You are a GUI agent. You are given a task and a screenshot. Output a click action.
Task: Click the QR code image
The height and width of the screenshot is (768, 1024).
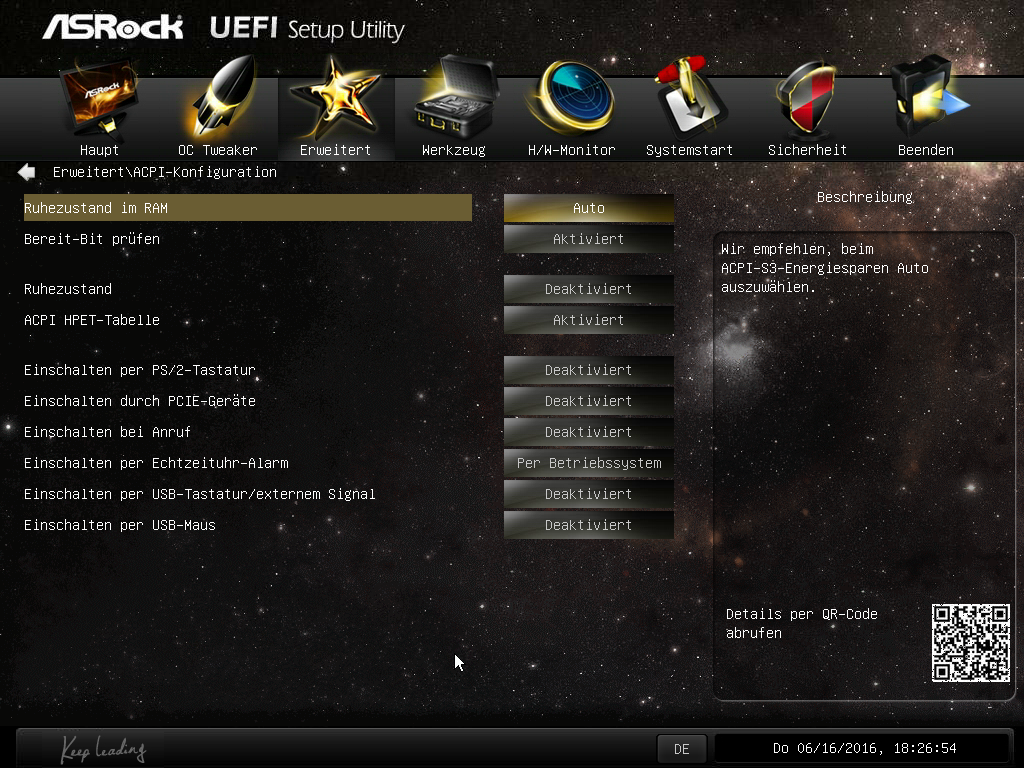970,643
